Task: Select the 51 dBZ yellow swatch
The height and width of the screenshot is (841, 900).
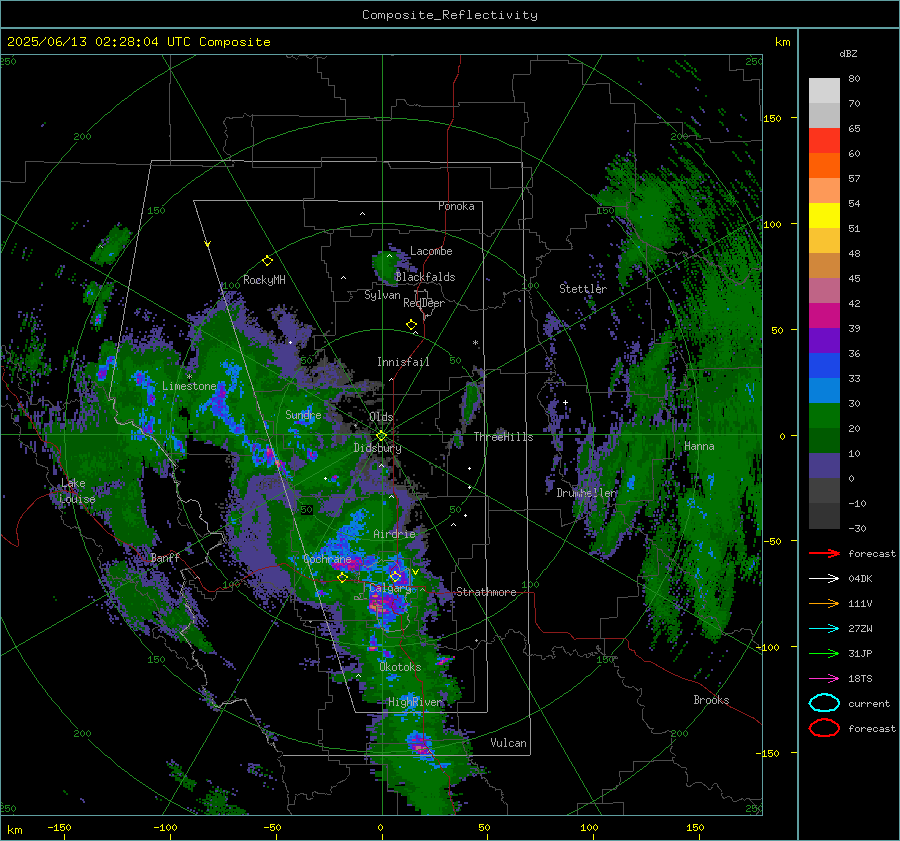Action: click(824, 215)
